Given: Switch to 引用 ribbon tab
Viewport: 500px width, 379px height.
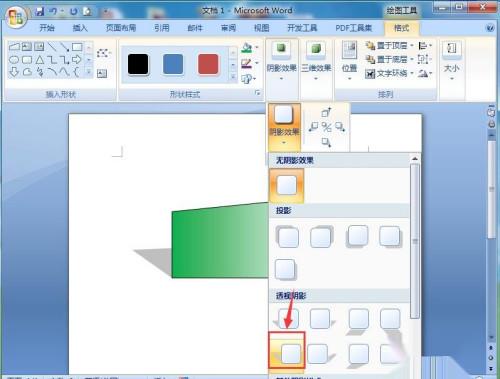Looking at the screenshot, I should tap(162, 28).
